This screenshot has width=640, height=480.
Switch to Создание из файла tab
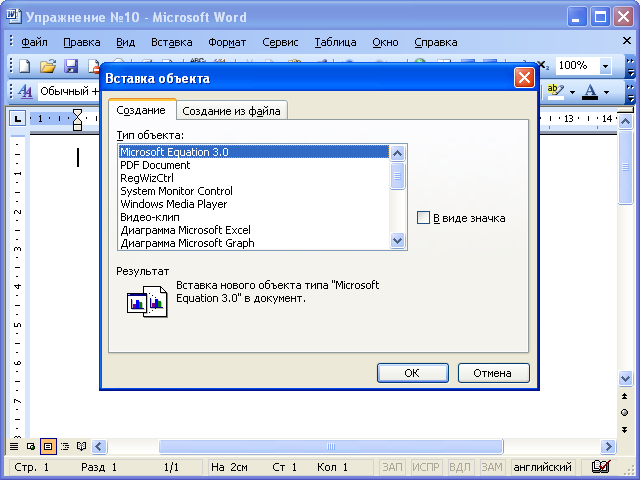pyautogui.click(x=231, y=111)
